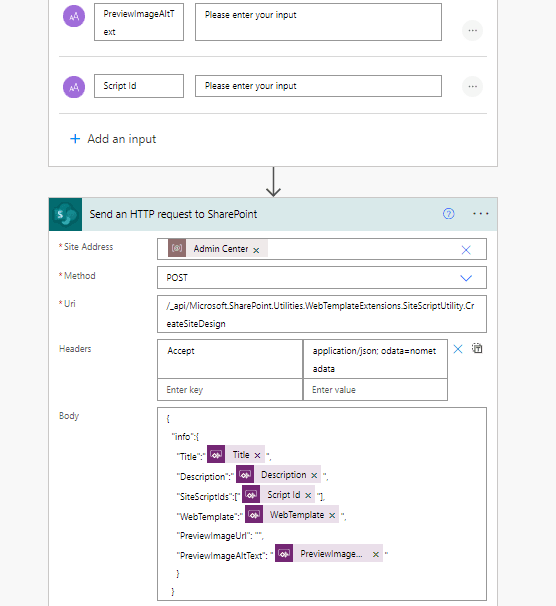Clear the Site Address field value

(x=466, y=250)
